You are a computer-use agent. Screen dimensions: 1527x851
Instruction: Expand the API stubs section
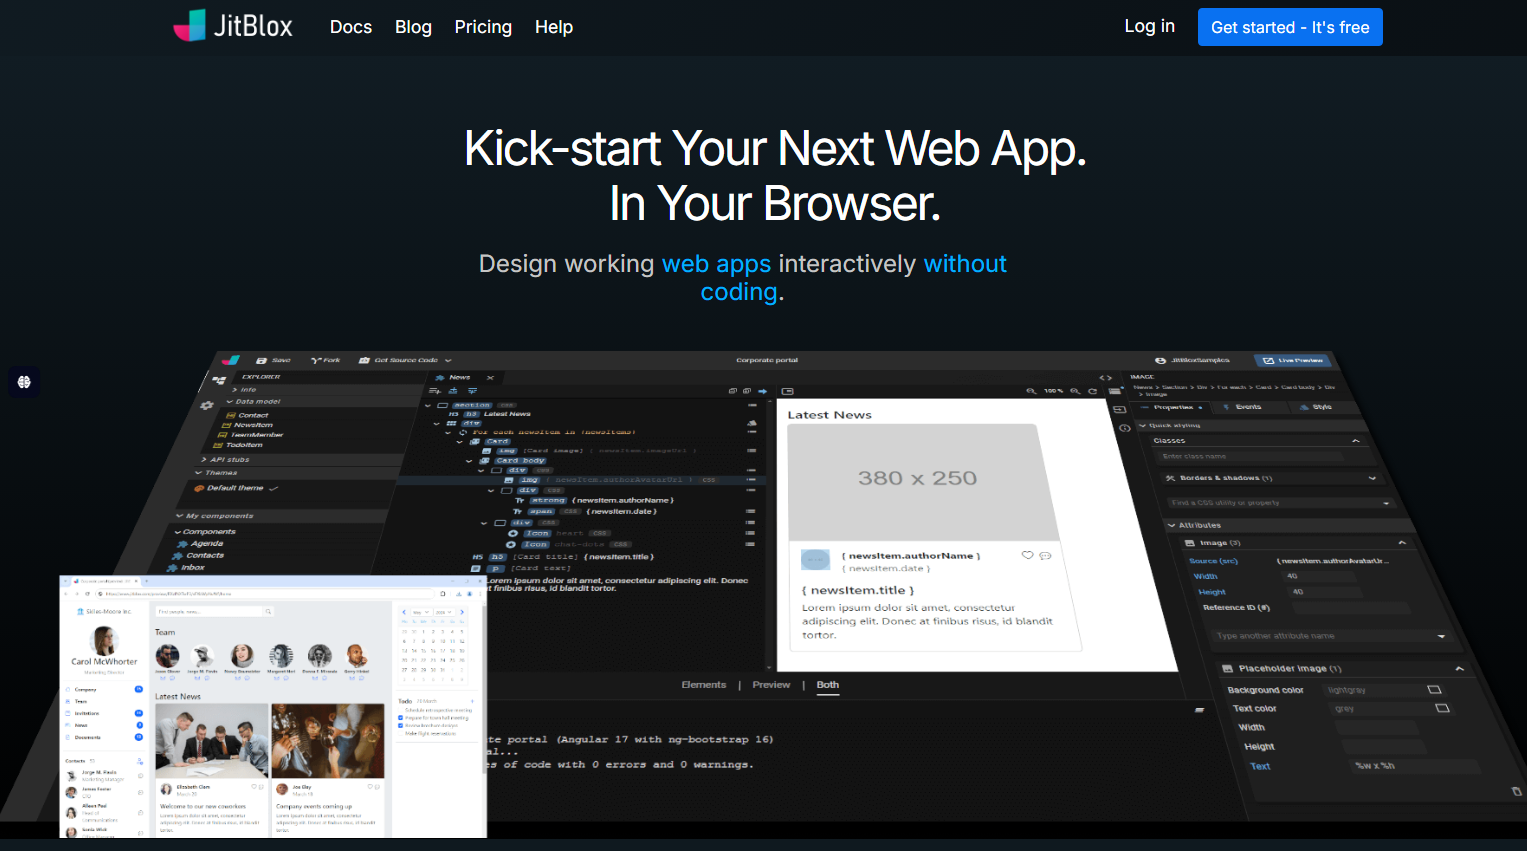(226, 460)
